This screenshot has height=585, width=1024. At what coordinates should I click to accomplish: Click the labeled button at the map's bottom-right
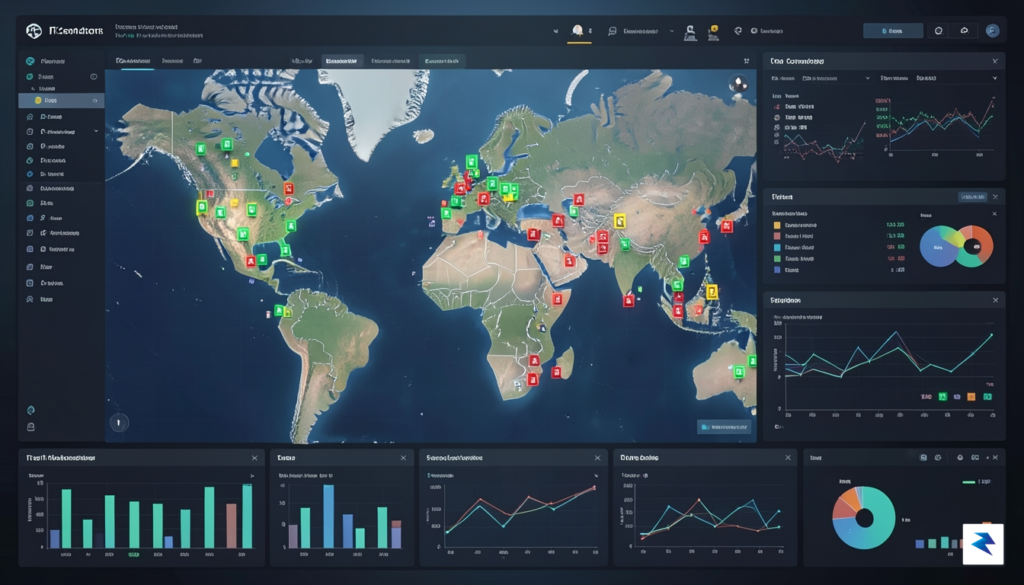pos(724,427)
